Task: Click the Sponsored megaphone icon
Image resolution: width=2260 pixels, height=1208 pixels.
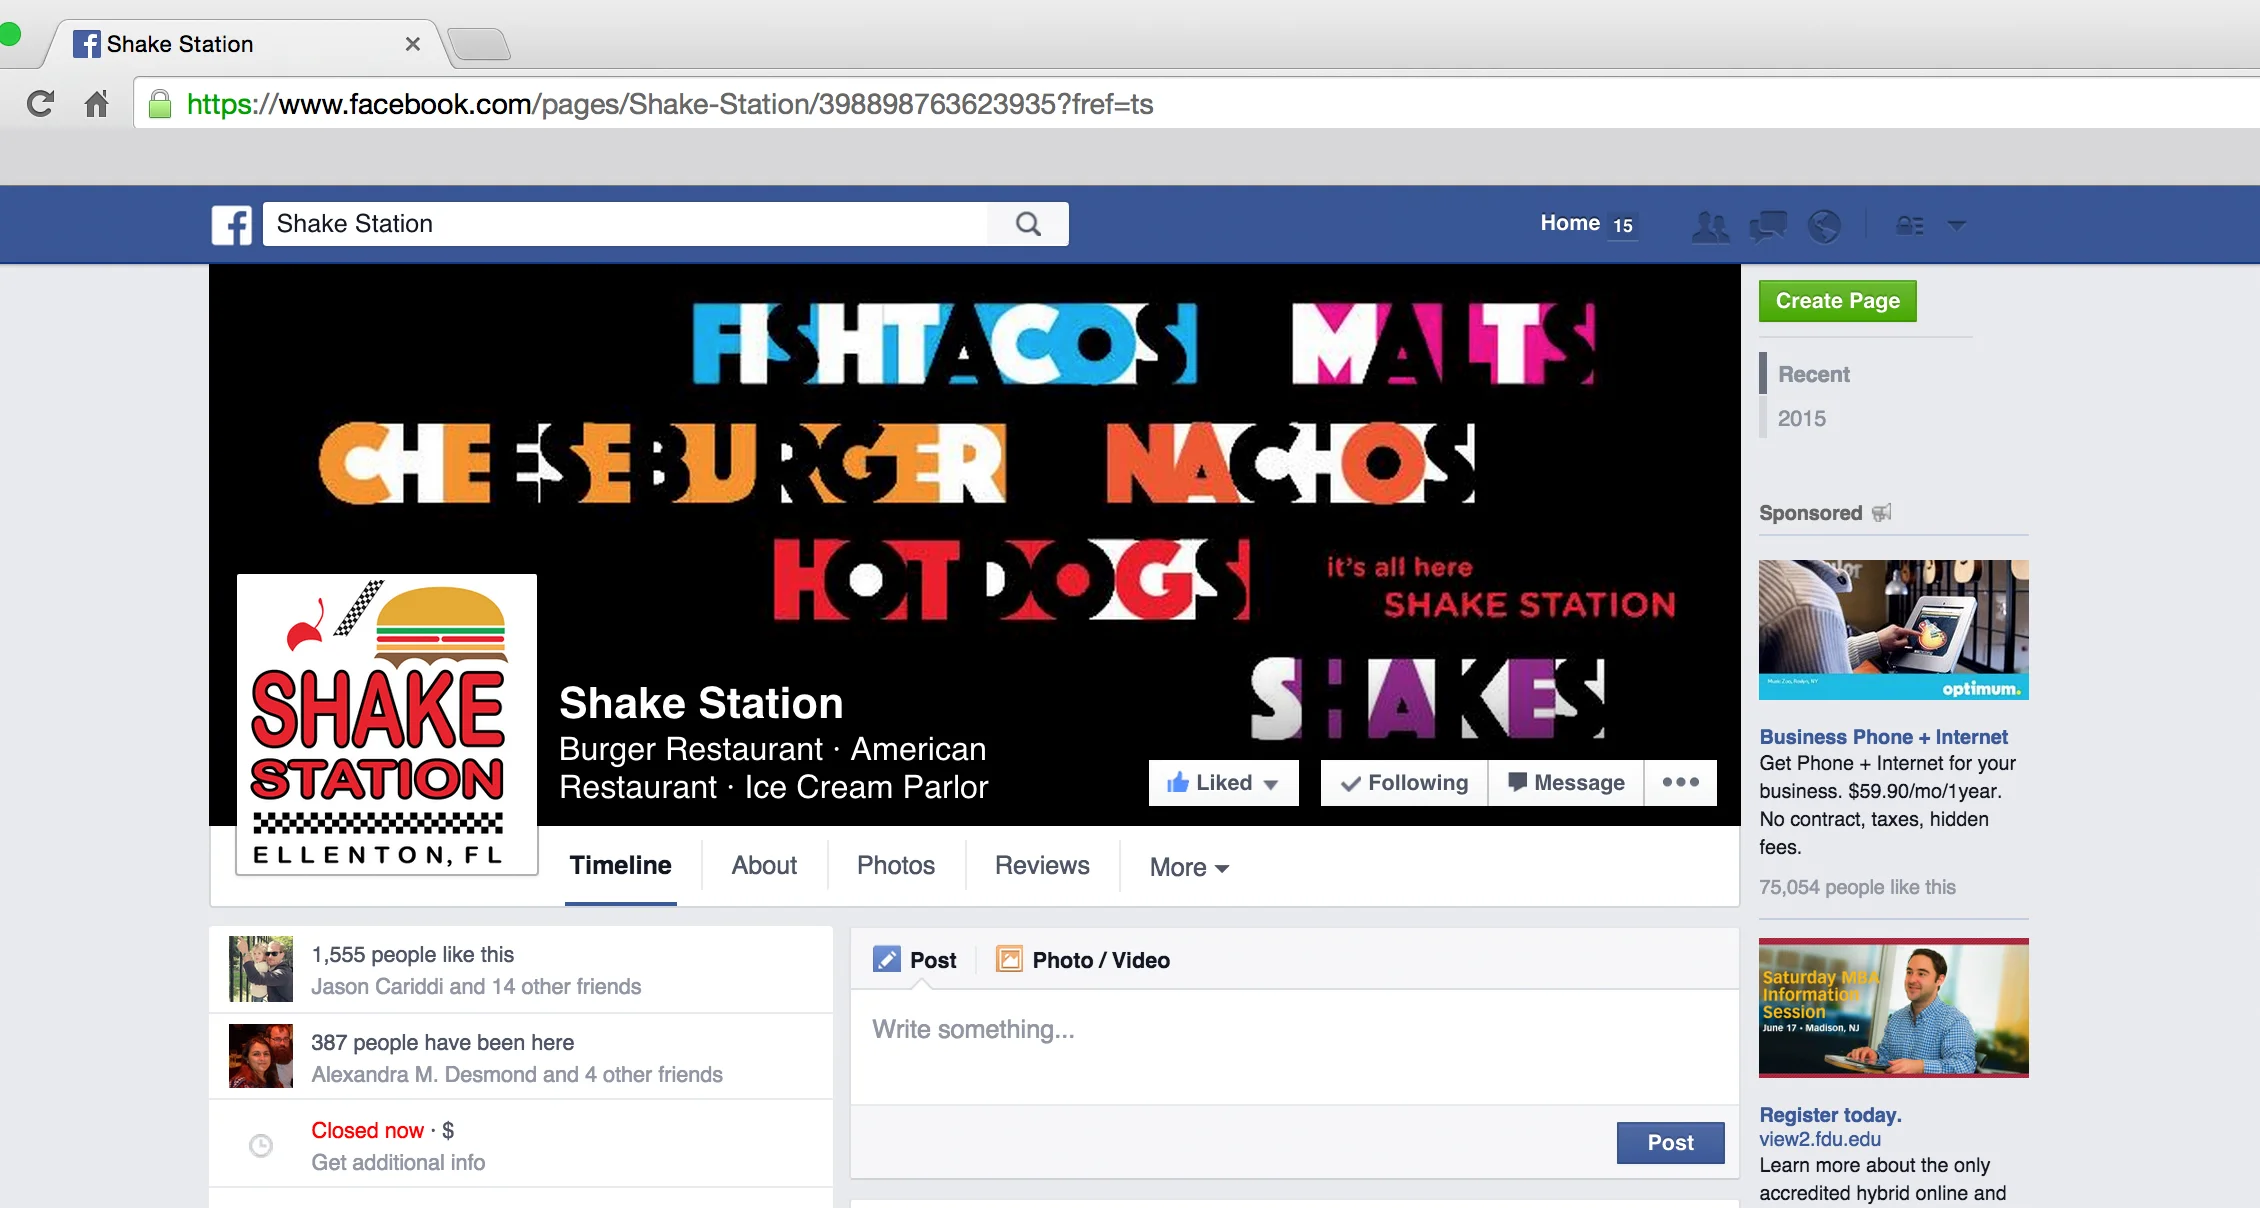Action: point(1881,513)
